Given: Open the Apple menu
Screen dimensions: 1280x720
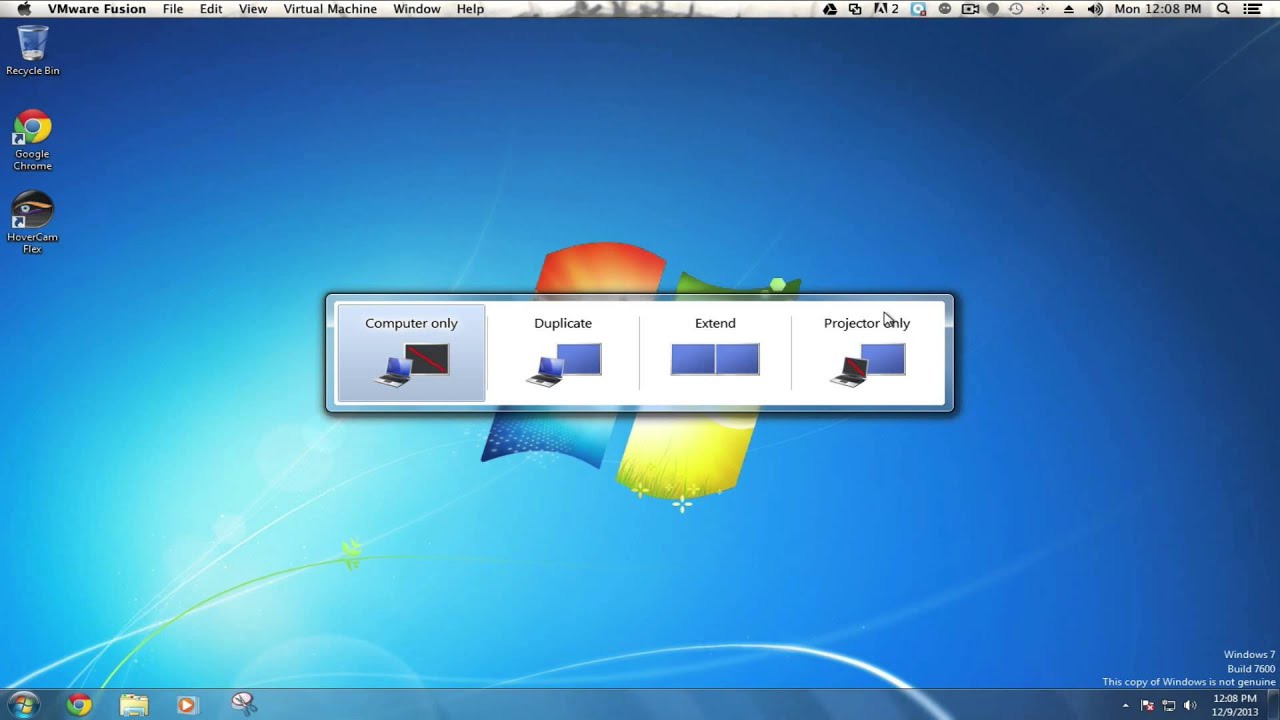Looking at the screenshot, I should (x=24, y=9).
